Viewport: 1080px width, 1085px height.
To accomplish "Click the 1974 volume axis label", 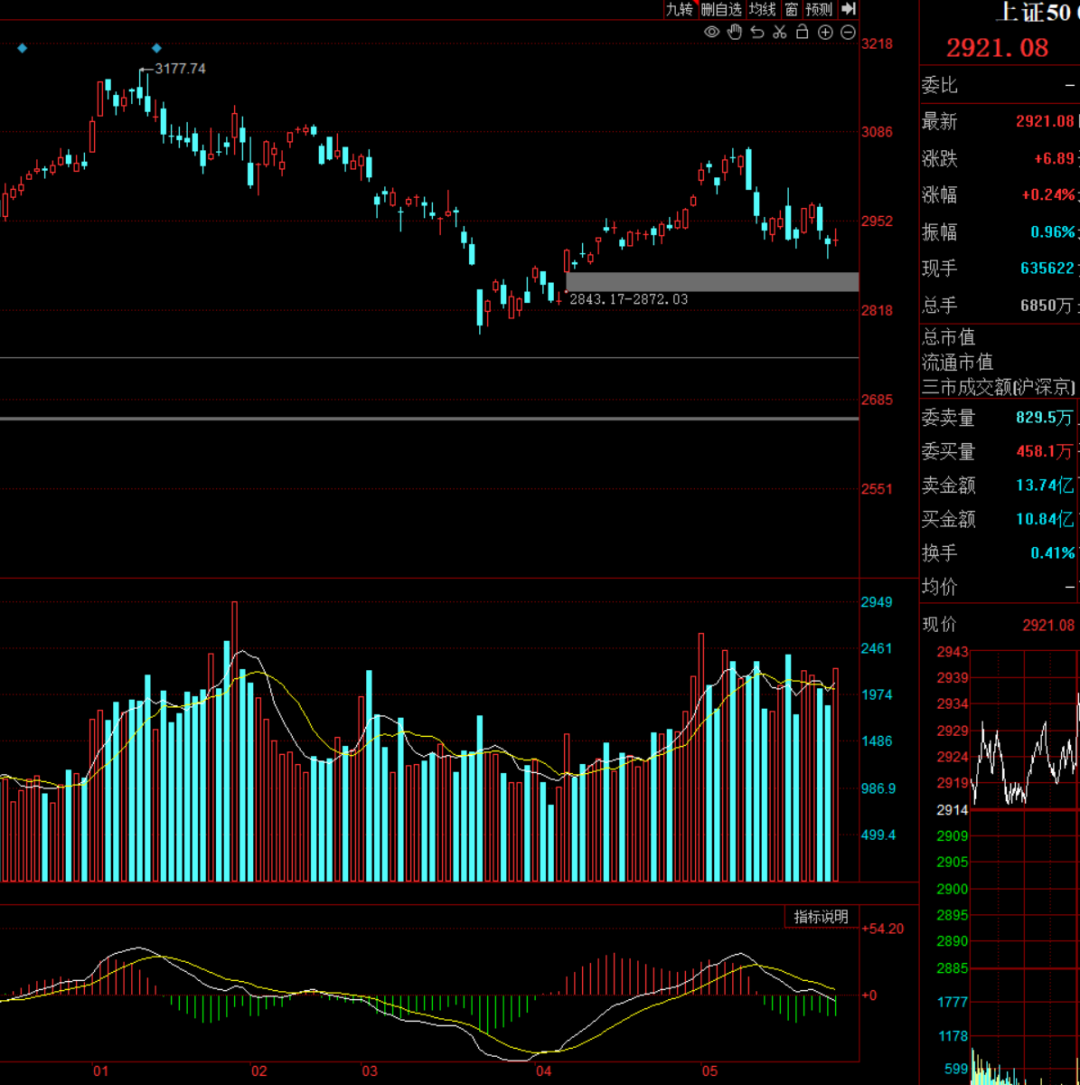I will tap(877, 695).
